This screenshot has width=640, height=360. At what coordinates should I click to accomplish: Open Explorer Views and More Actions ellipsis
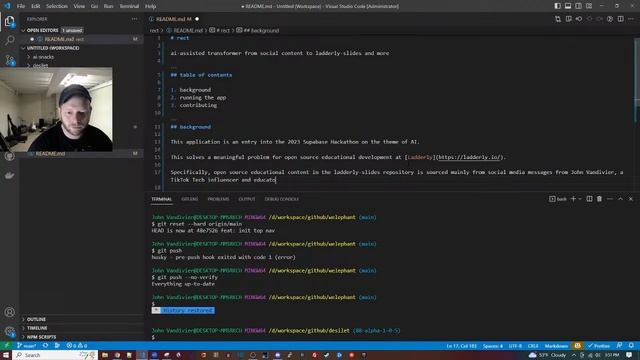(x=134, y=19)
